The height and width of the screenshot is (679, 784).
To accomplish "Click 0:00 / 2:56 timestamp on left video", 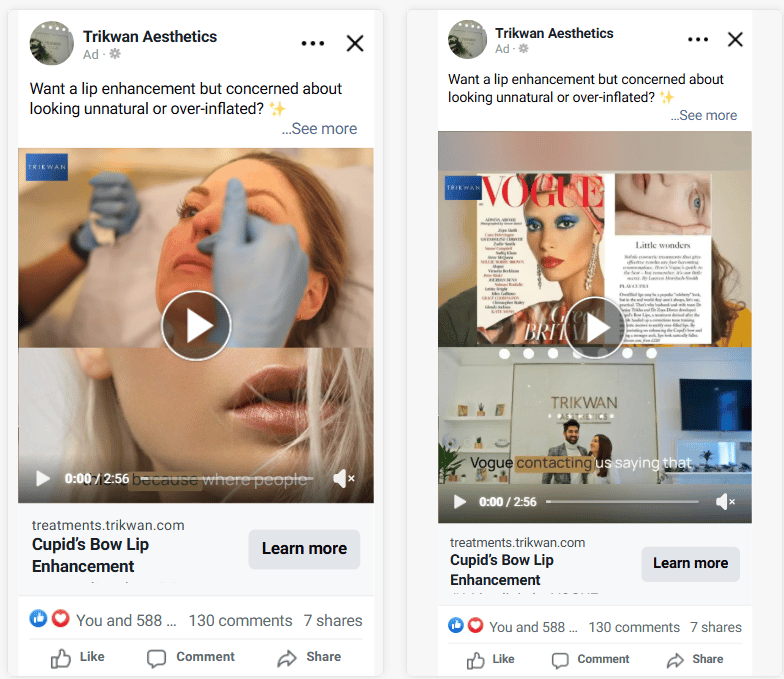I will [x=97, y=478].
